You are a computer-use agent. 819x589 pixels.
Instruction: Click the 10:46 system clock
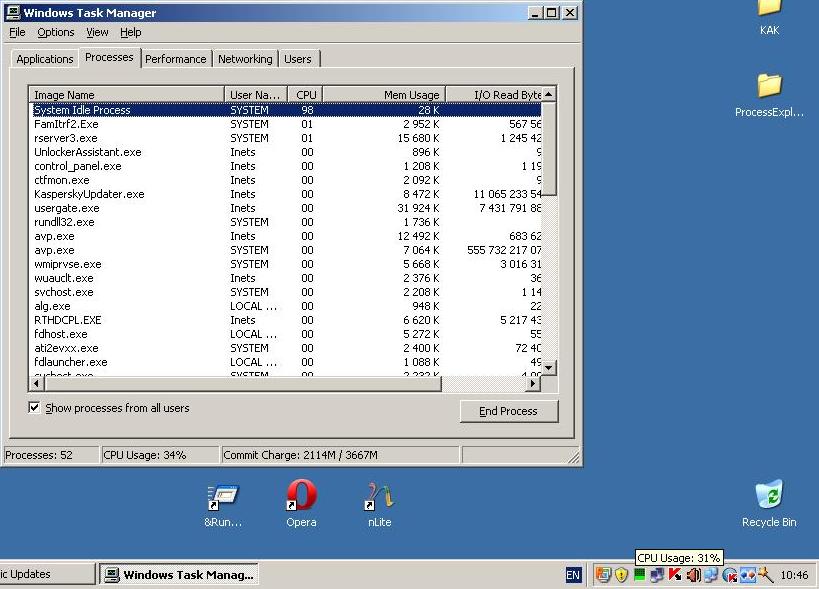point(794,575)
